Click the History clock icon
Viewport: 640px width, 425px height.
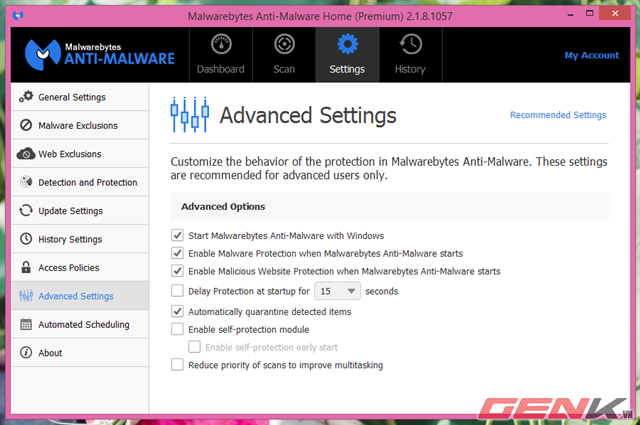click(x=410, y=44)
